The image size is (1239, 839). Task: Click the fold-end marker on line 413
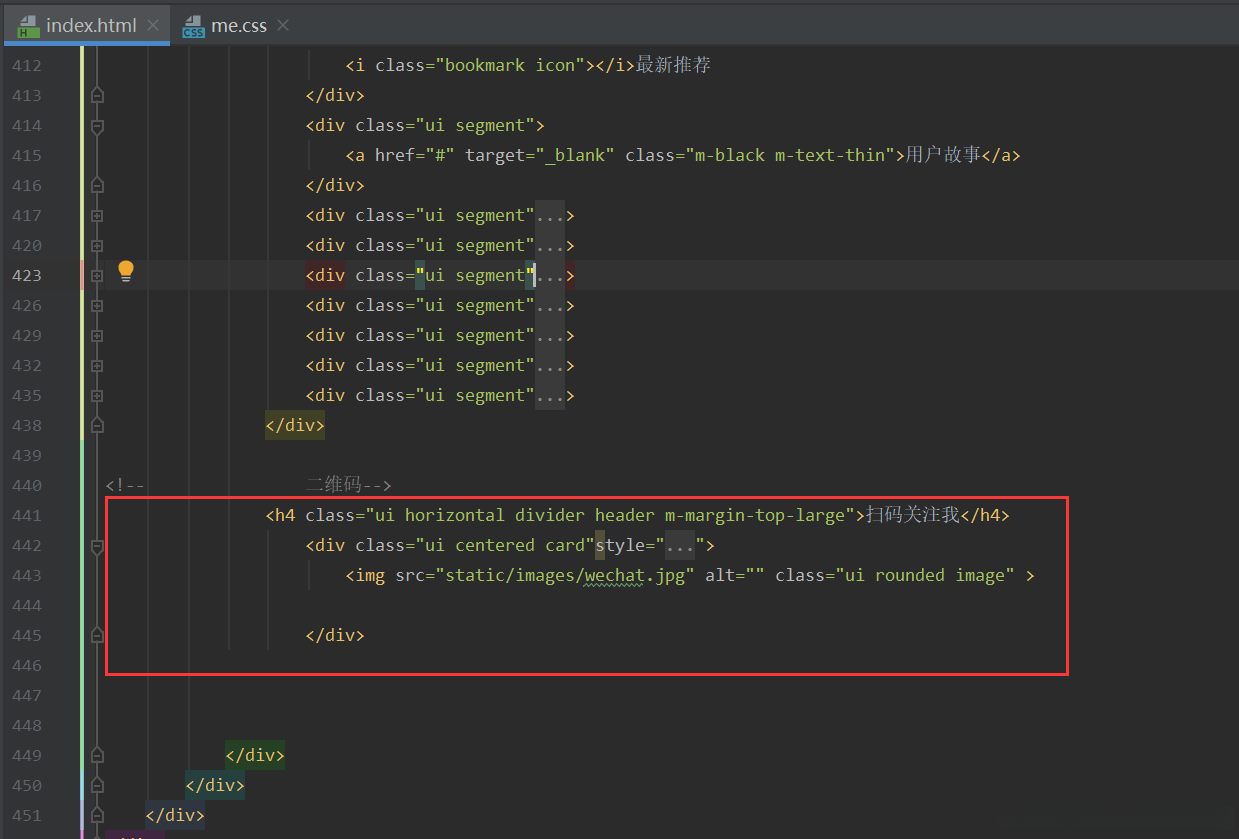click(x=97, y=95)
